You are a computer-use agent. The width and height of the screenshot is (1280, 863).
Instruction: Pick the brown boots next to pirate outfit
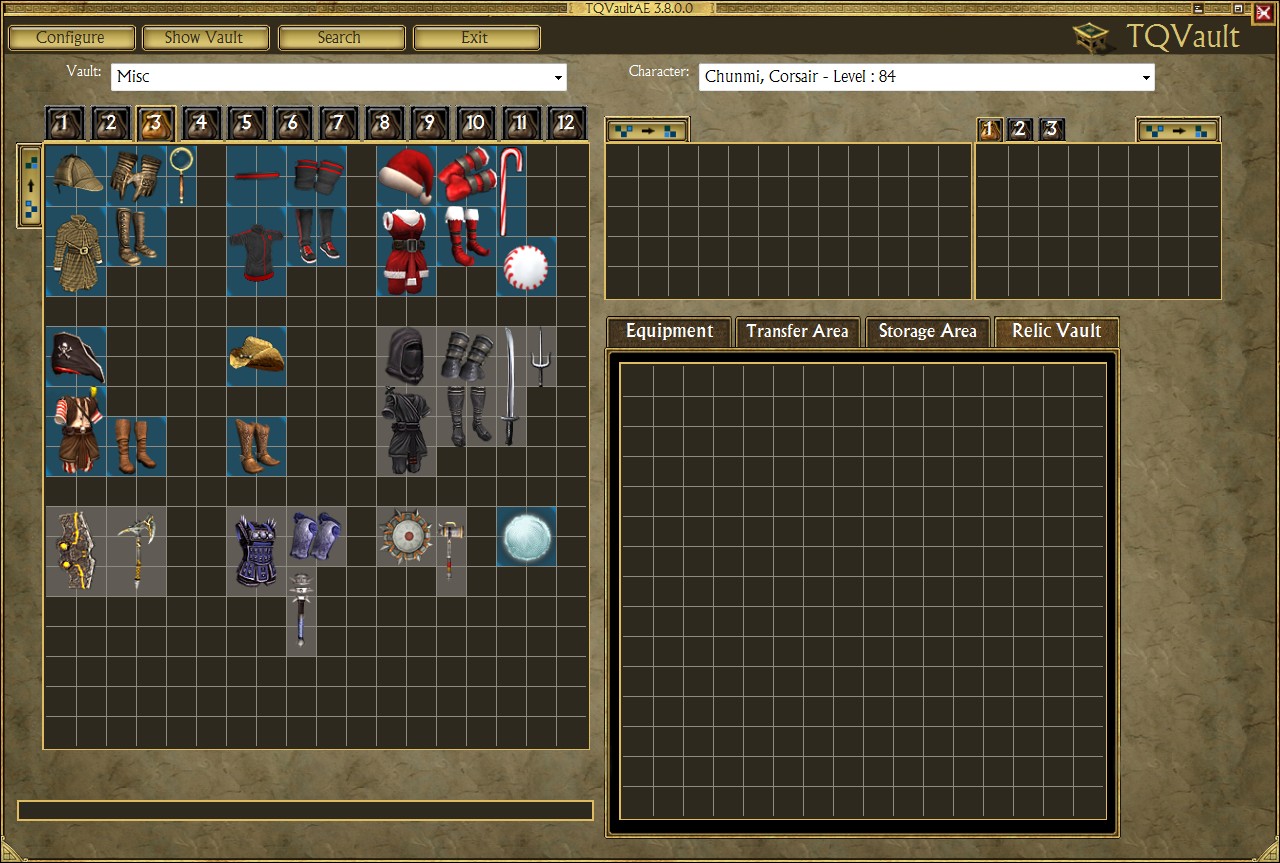[136, 446]
